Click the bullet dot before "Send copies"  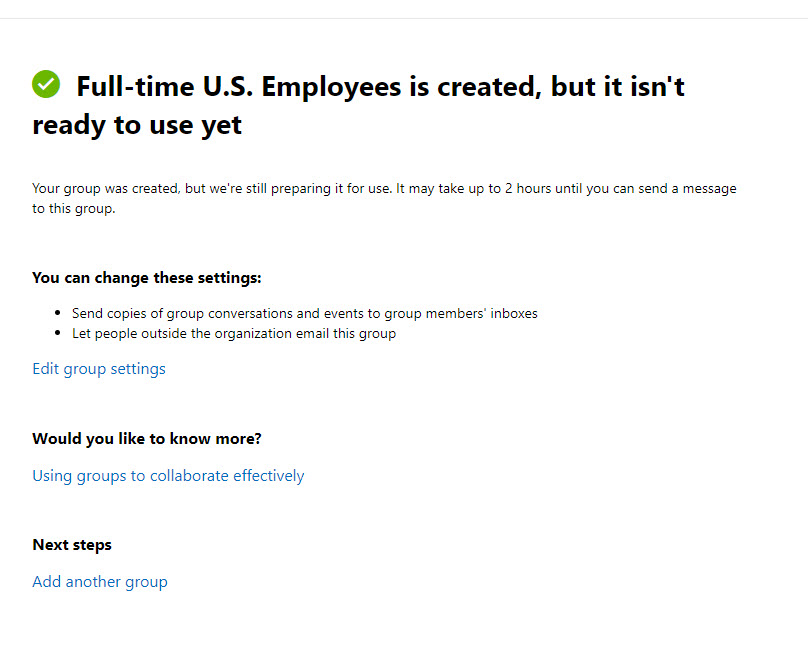click(x=61, y=314)
